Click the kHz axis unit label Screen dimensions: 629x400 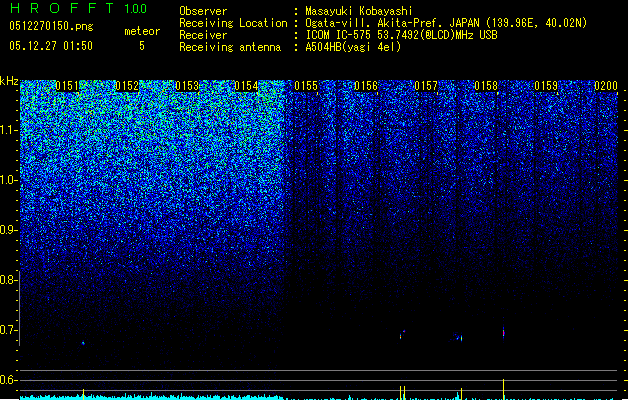[x=9, y=81]
